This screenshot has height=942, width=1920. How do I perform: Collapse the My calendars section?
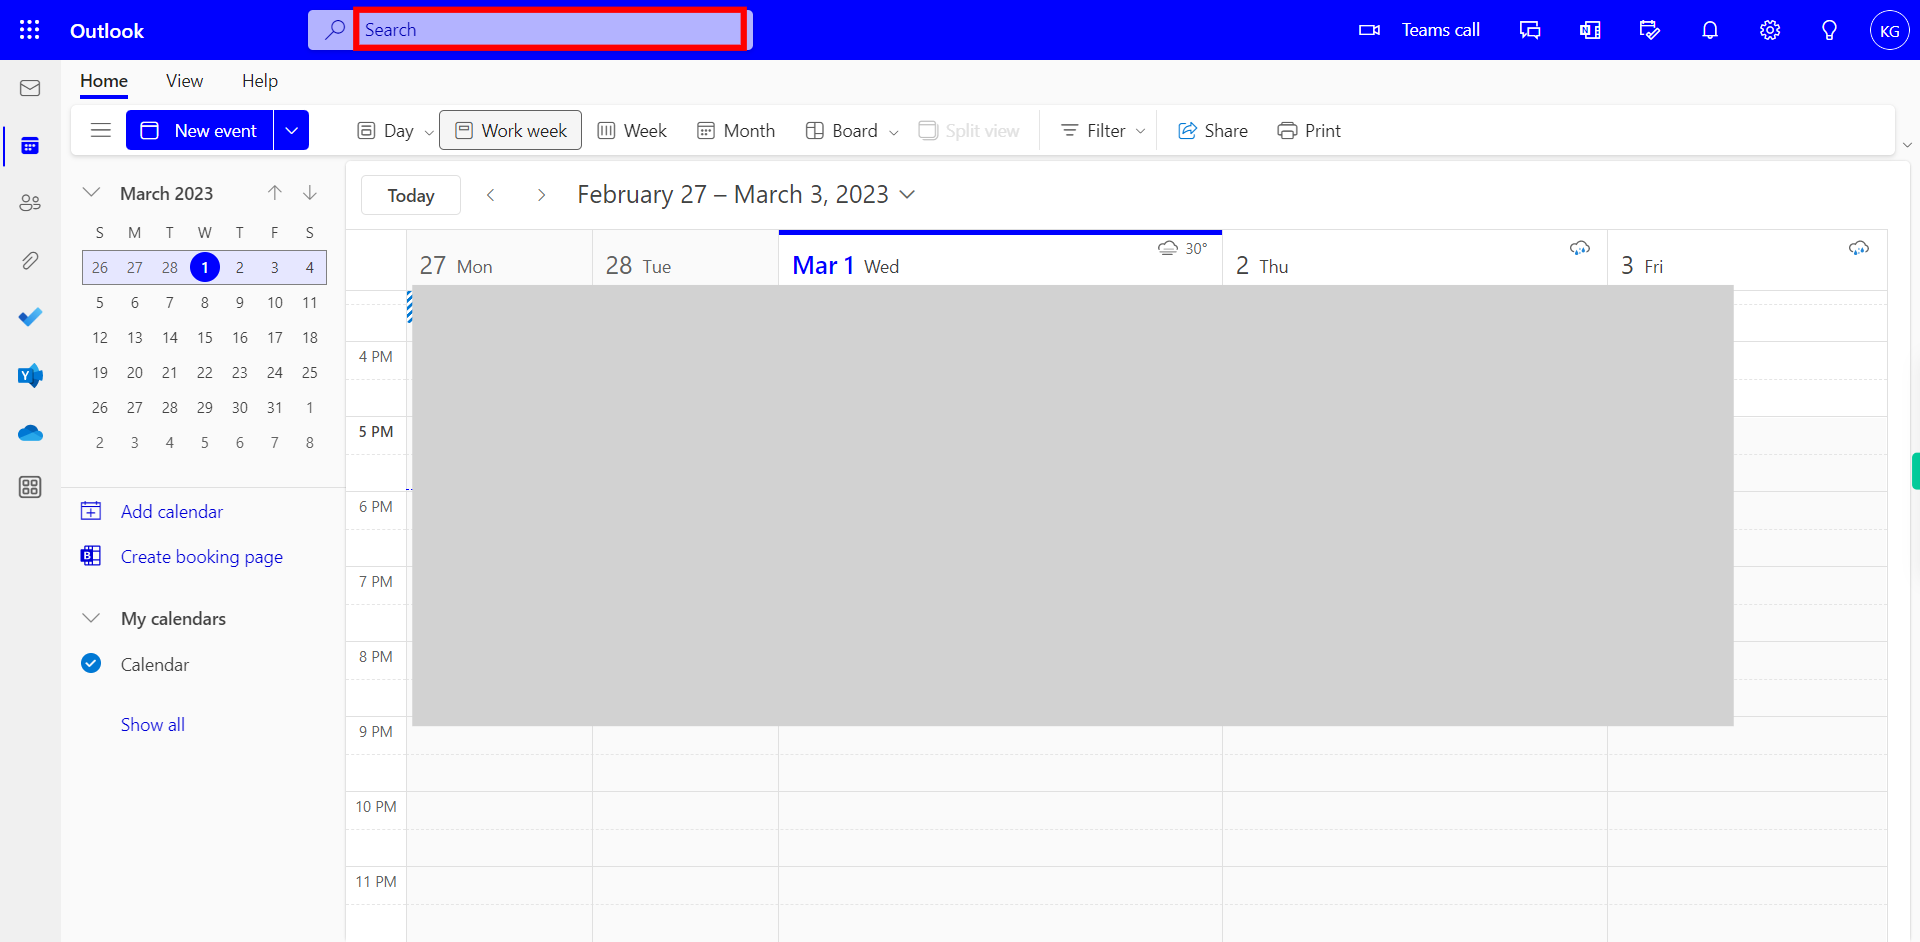[x=91, y=618]
